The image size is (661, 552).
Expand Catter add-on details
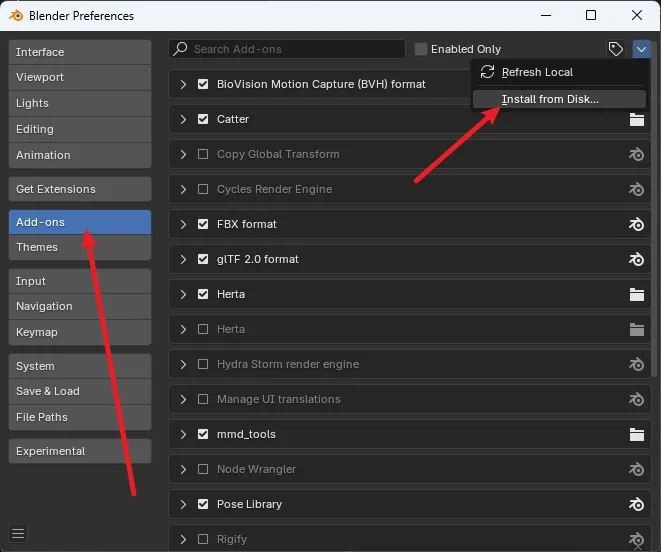[183, 119]
